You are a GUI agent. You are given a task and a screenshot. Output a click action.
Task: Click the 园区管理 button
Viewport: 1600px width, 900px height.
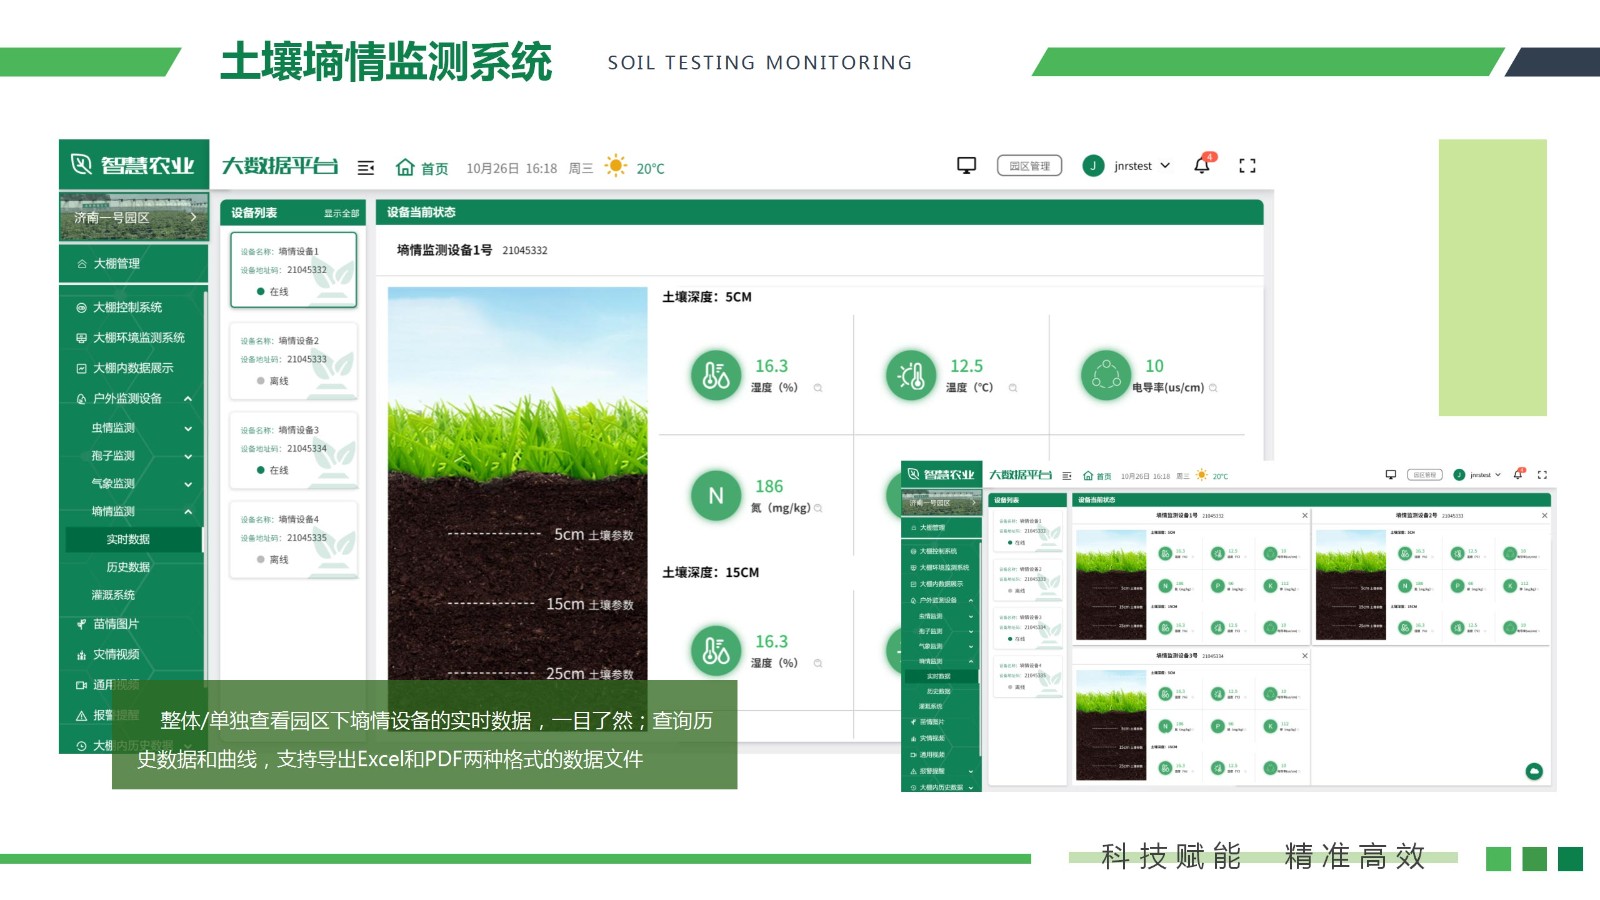1029,166
